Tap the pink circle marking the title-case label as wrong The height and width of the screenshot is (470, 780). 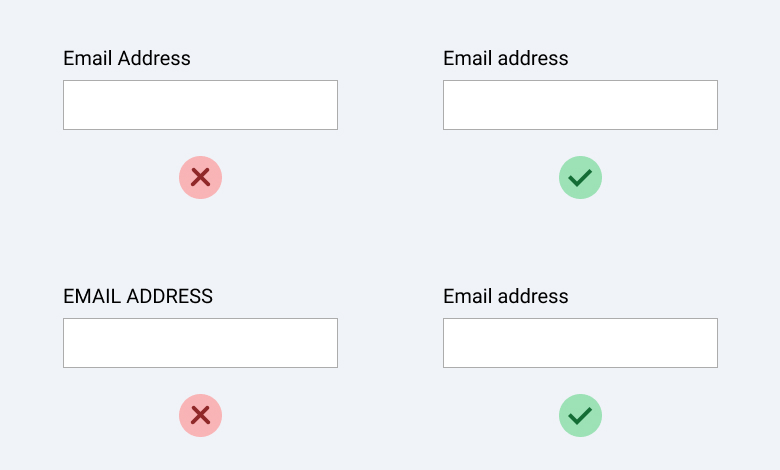pos(200,178)
